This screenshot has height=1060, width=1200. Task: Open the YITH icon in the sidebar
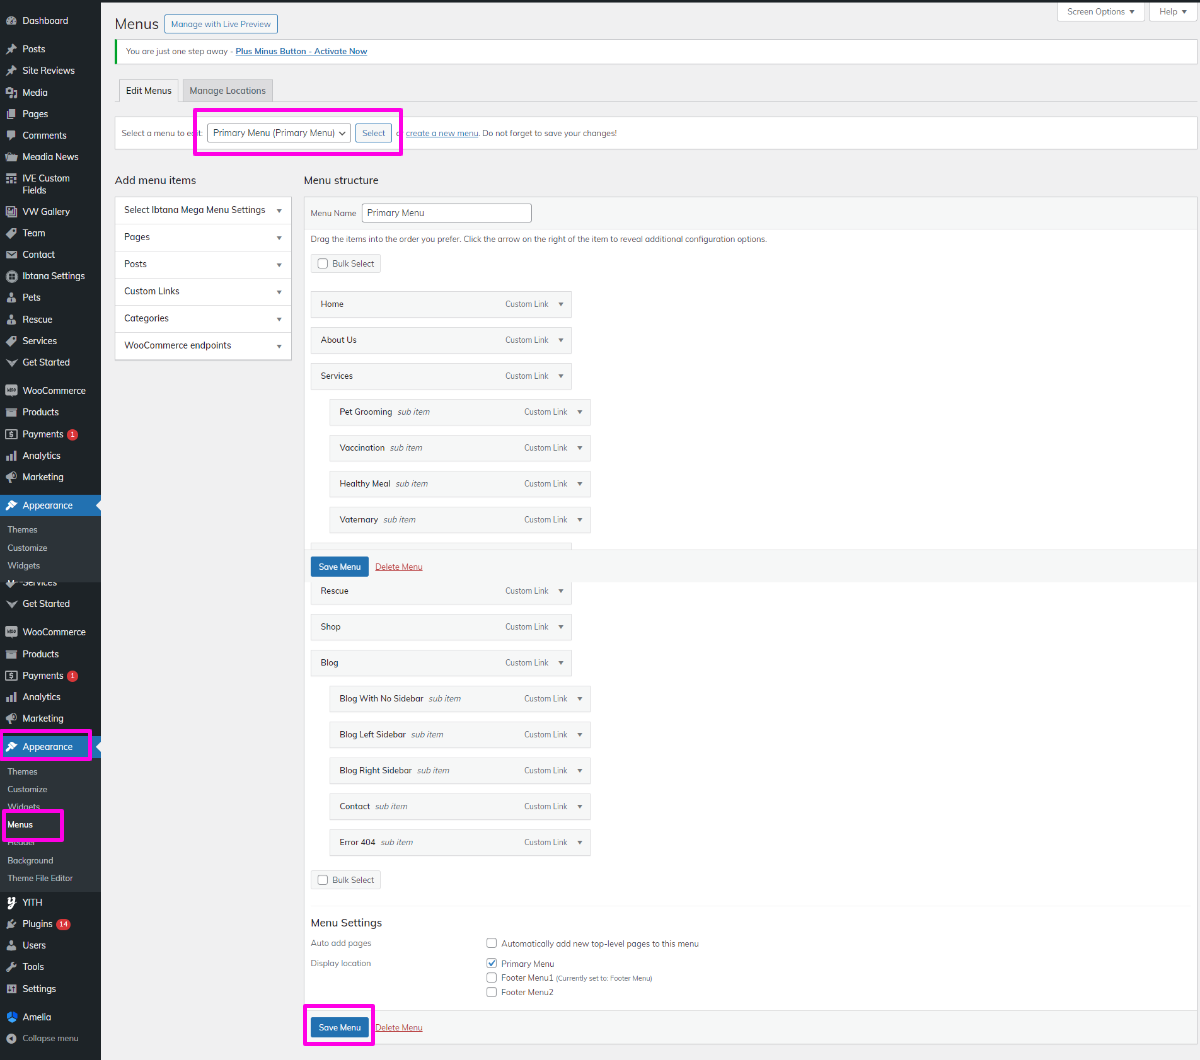[12, 903]
